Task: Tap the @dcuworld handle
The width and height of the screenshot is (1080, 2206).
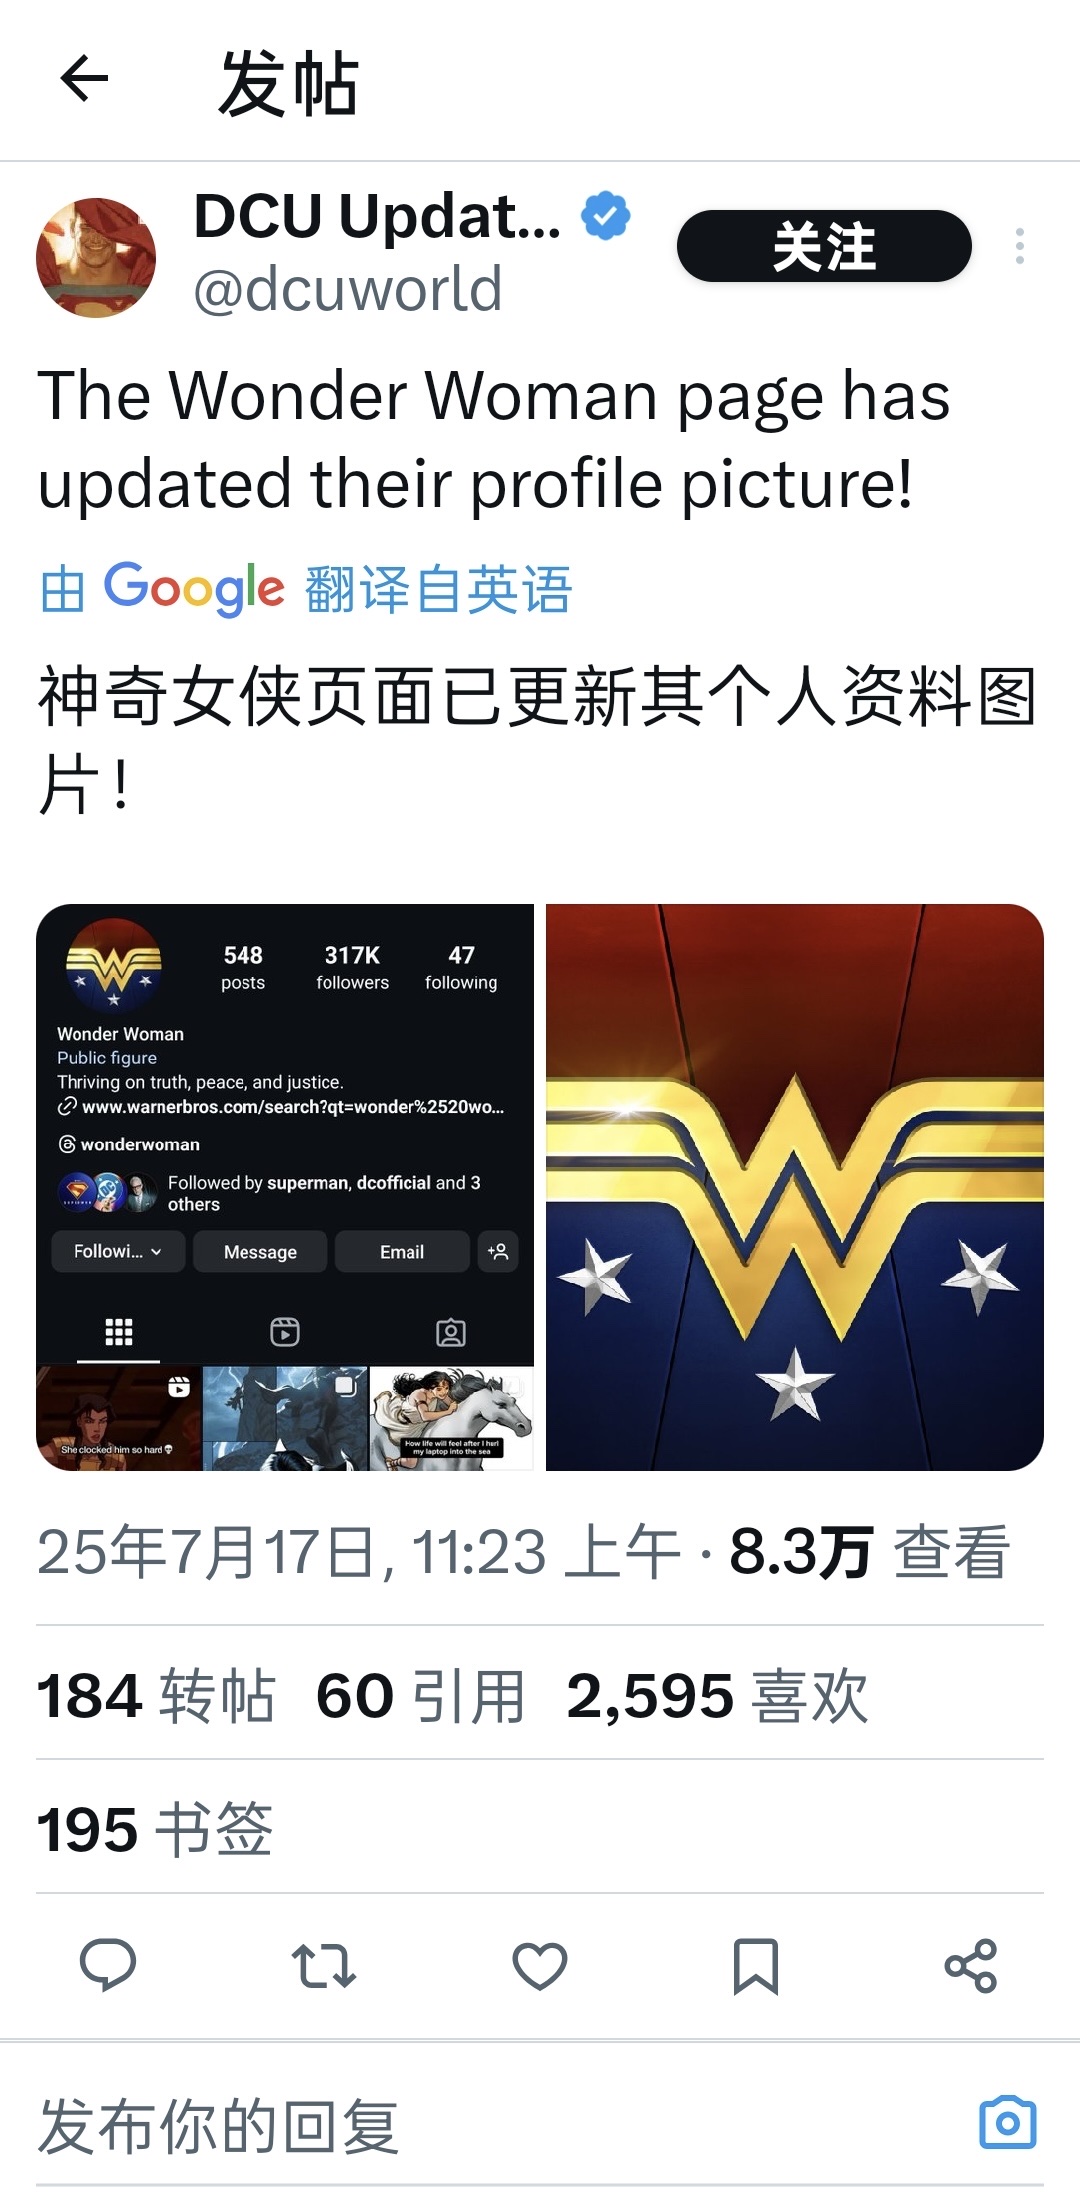Action: pyautogui.click(x=347, y=290)
